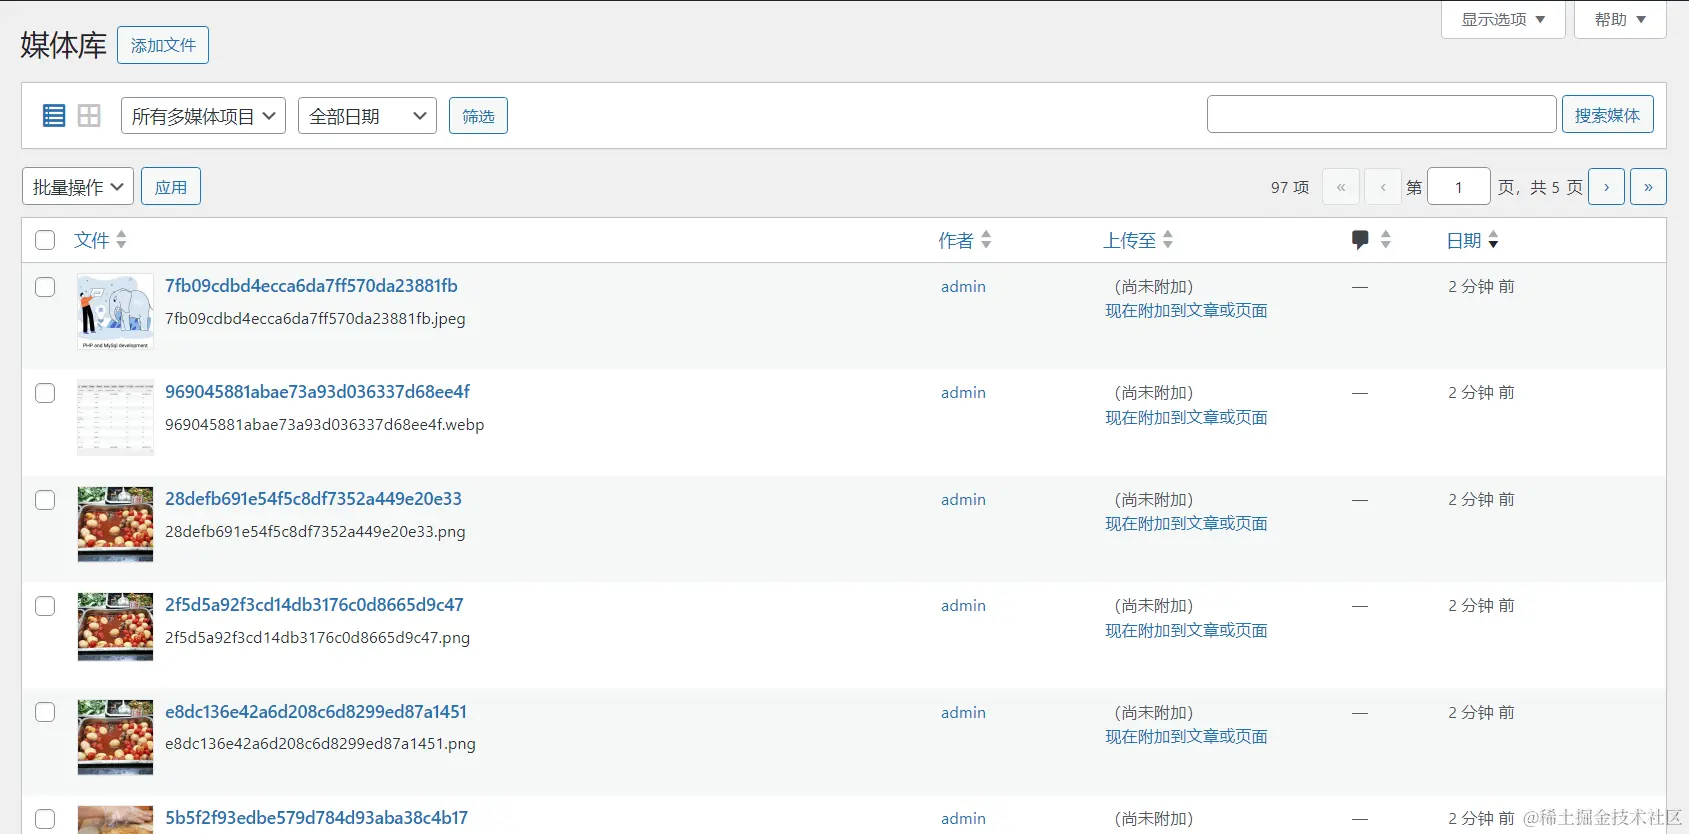Viewport: 1689px width, 834px height.
Task: Sort the table by 上传至 column
Action: [1138, 240]
